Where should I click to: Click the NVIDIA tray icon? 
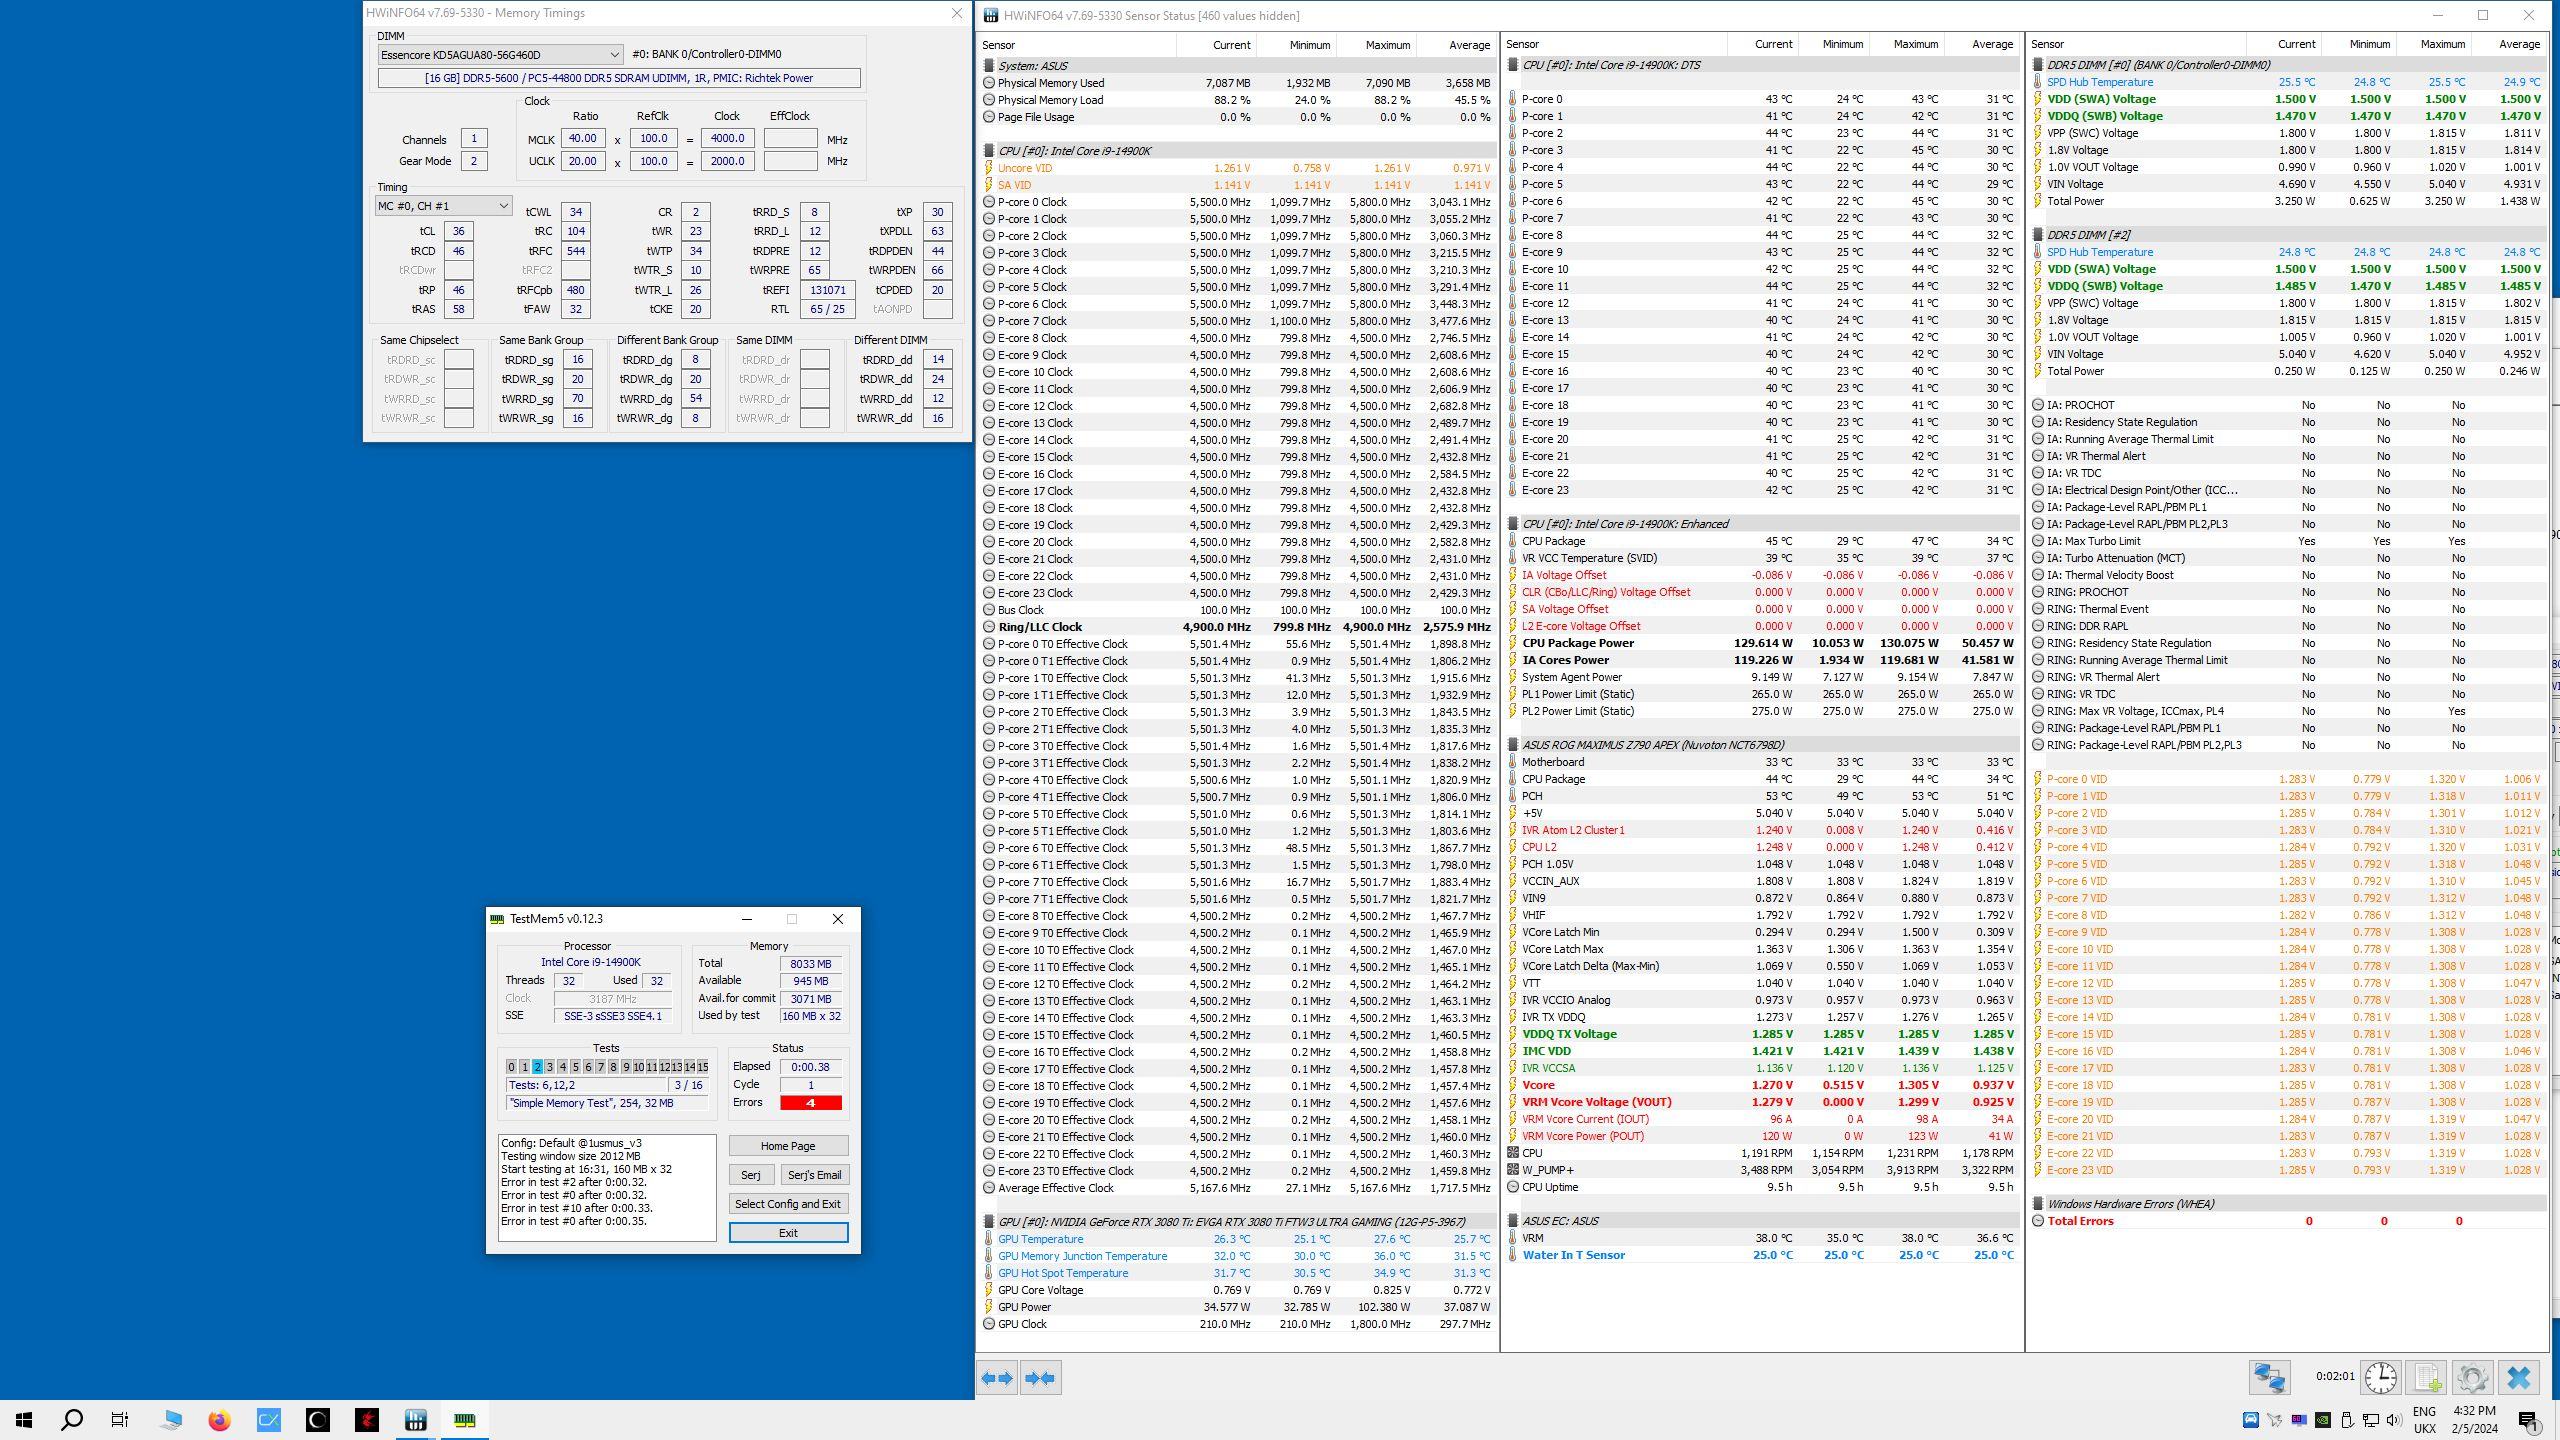pyautogui.click(x=2323, y=1420)
